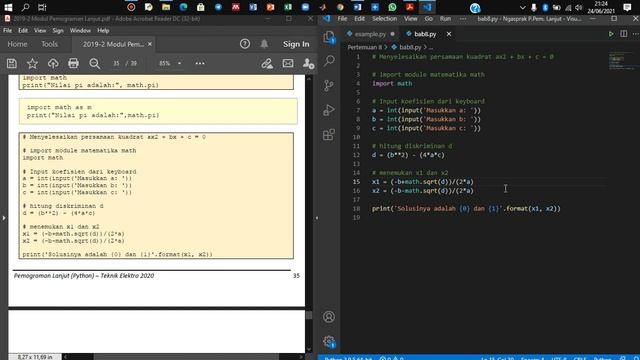Run the Python file with the play icon
640x360 pixels.
point(611,34)
